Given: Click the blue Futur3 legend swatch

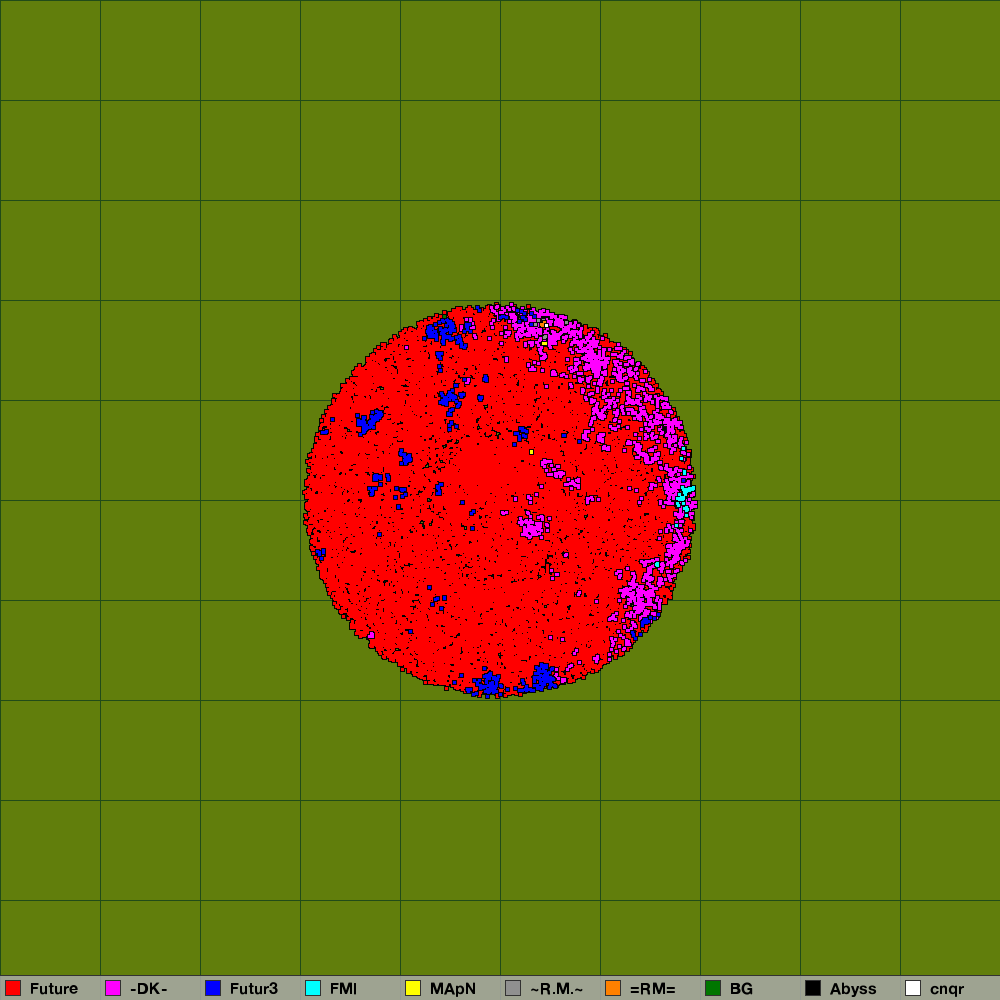Looking at the screenshot, I should point(213,988).
